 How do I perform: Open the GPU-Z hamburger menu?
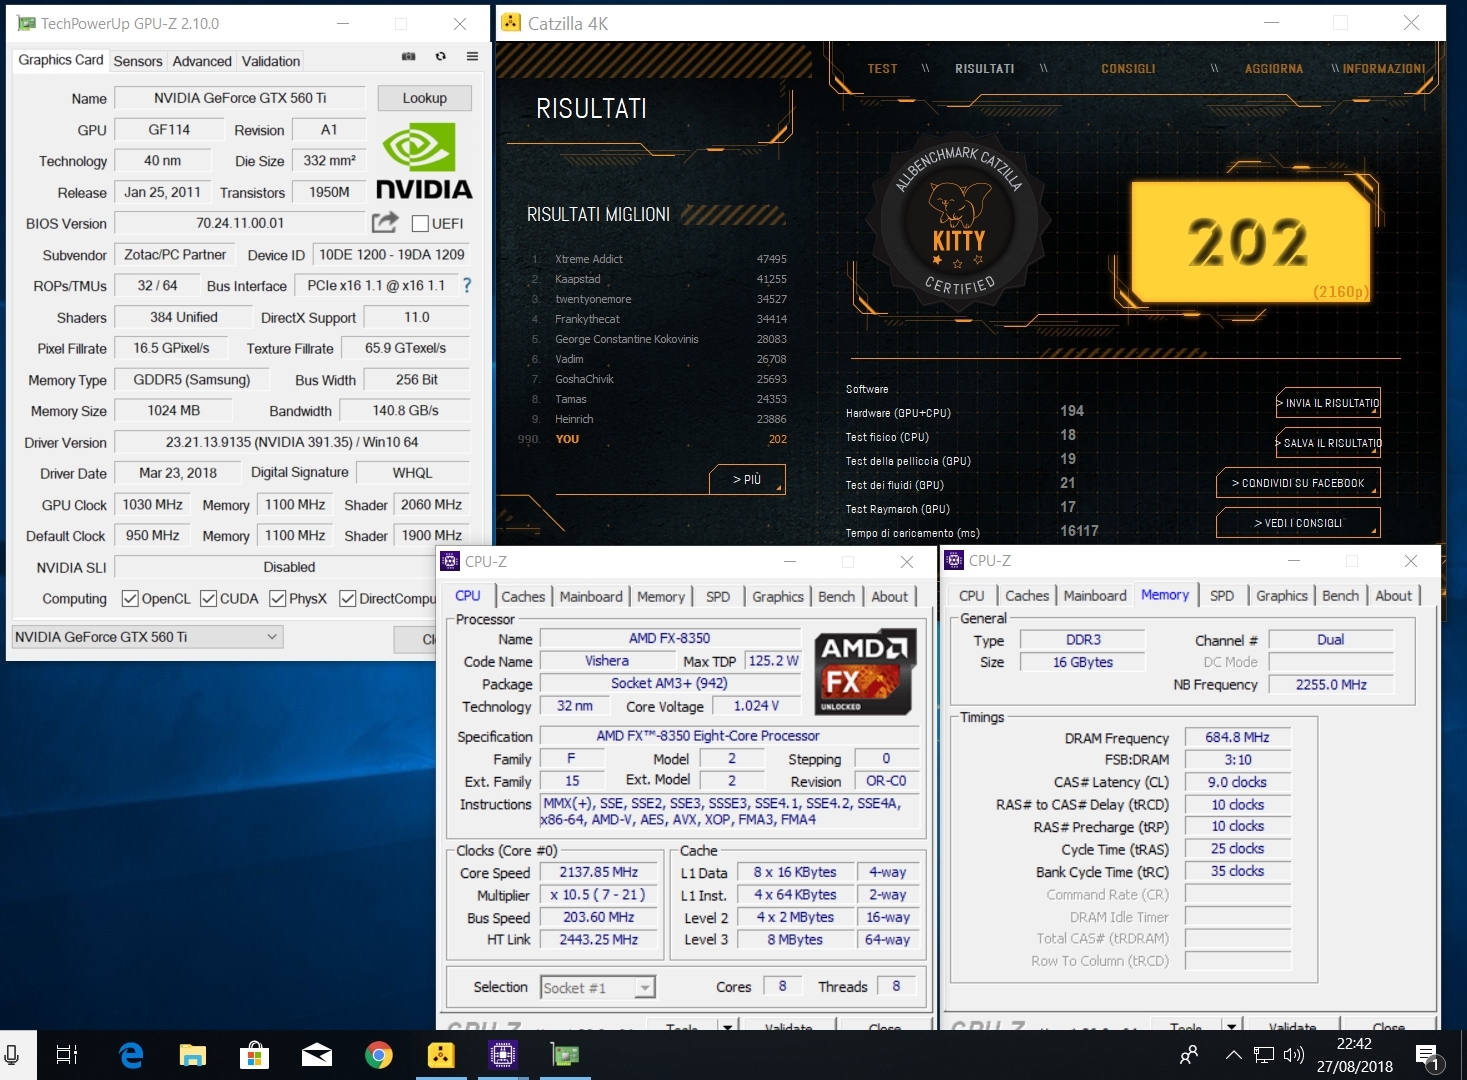click(472, 56)
